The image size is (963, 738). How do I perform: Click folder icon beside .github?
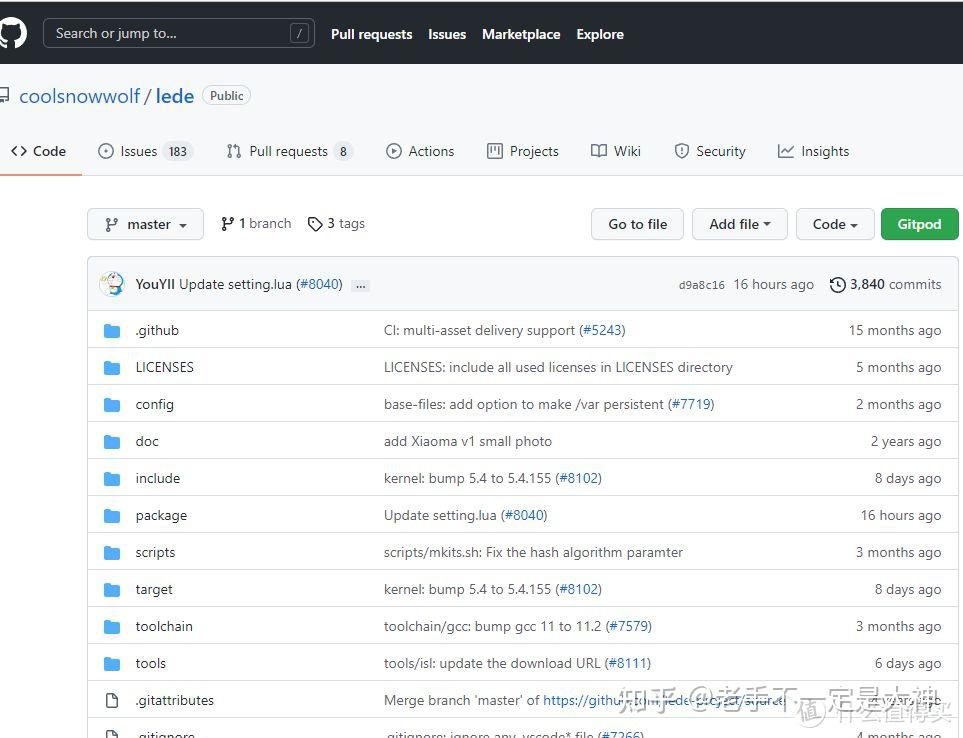coord(112,331)
